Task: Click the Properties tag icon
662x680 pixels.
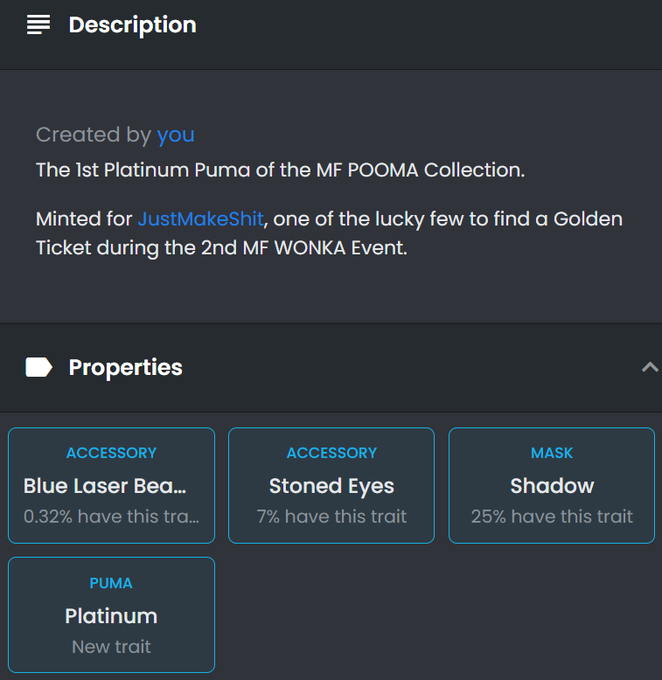Action: click(x=39, y=367)
